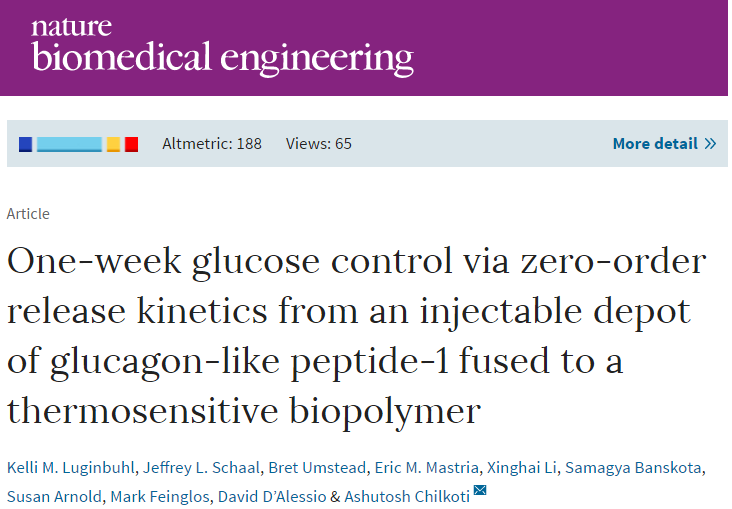Click the envelope icon beside Ashutosh Chilkoti
This screenshot has width=732, height=509.
point(480,490)
